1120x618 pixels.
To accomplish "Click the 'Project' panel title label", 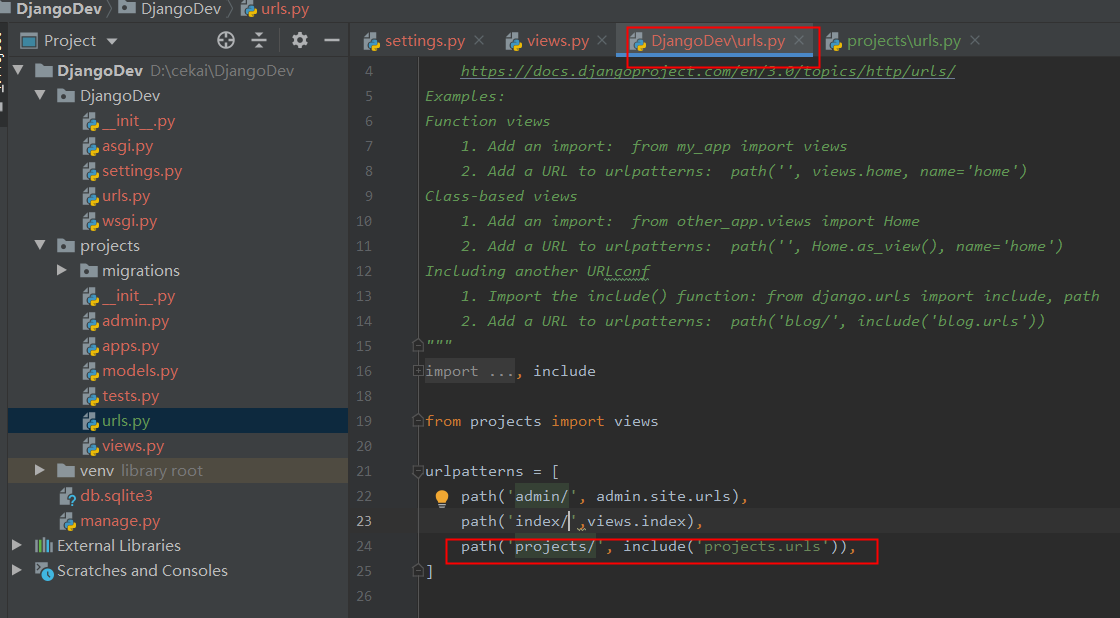I will point(70,41).
